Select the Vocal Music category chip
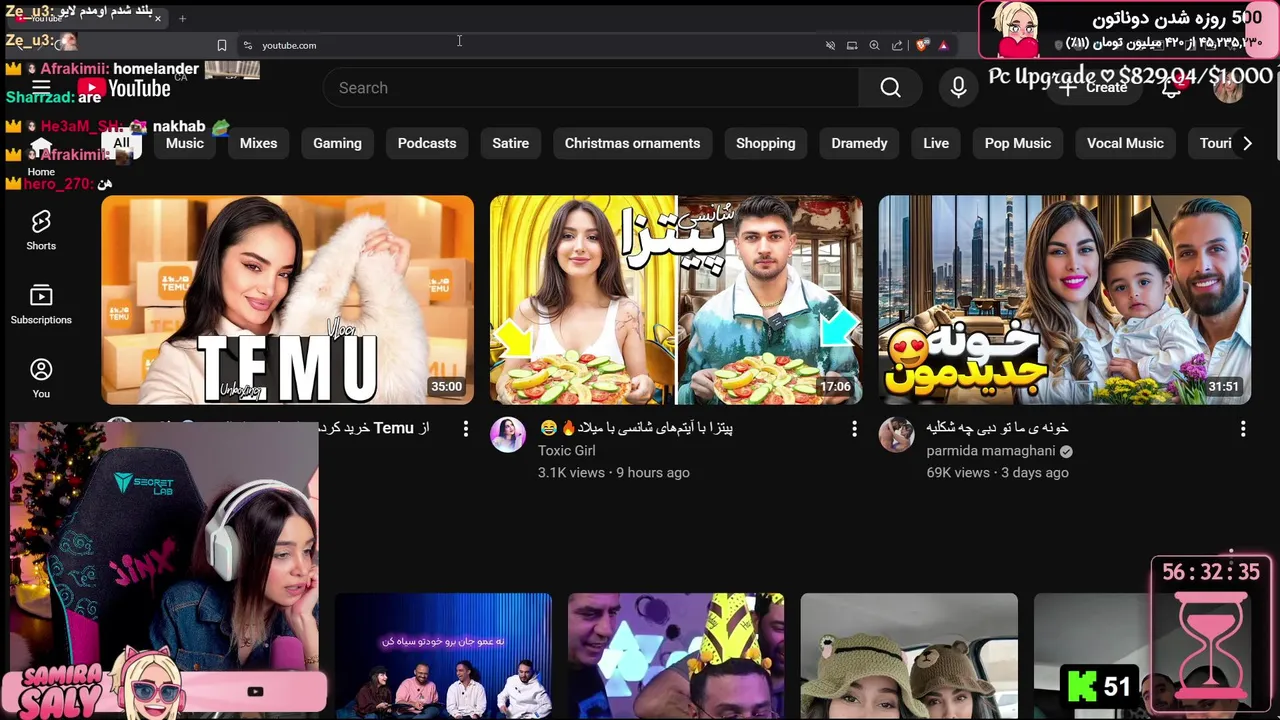This screenshot has width=1280, height=720. 1125,143
